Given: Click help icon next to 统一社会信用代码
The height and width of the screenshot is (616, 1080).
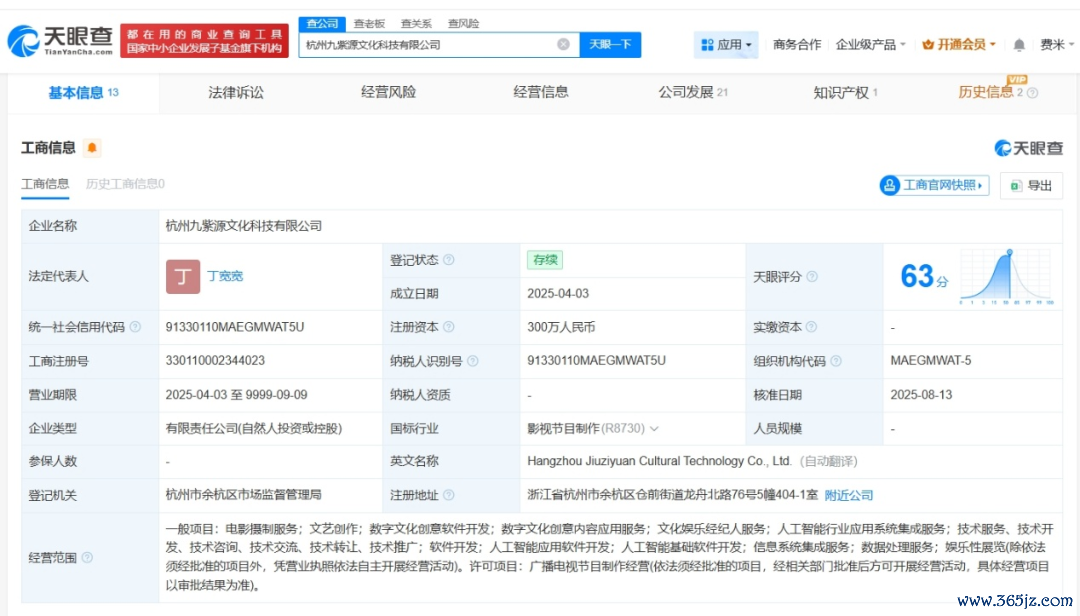Looking at the screenshot, I should click(x=135, y=327).
